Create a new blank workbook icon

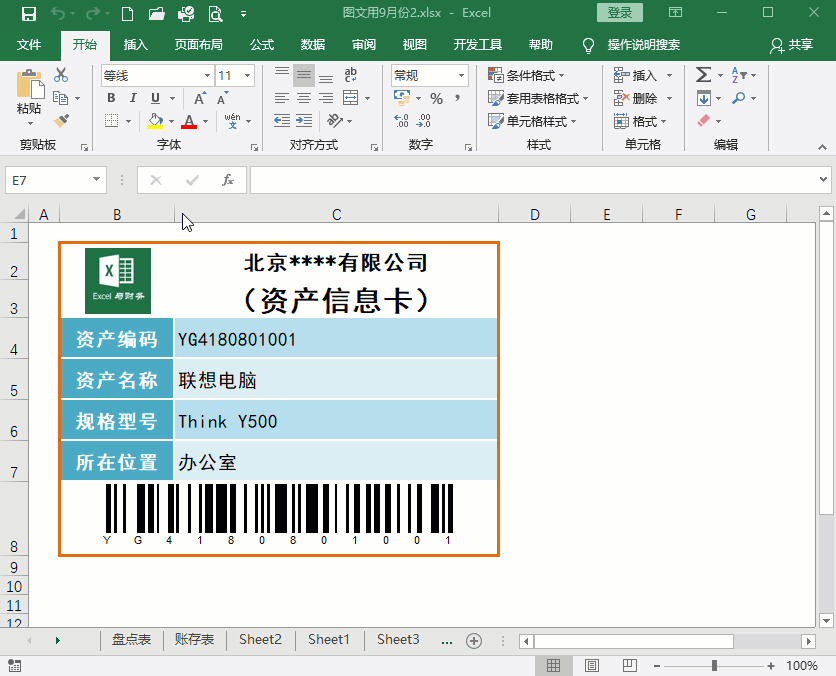pyautogui.click(x=127, y=13)
